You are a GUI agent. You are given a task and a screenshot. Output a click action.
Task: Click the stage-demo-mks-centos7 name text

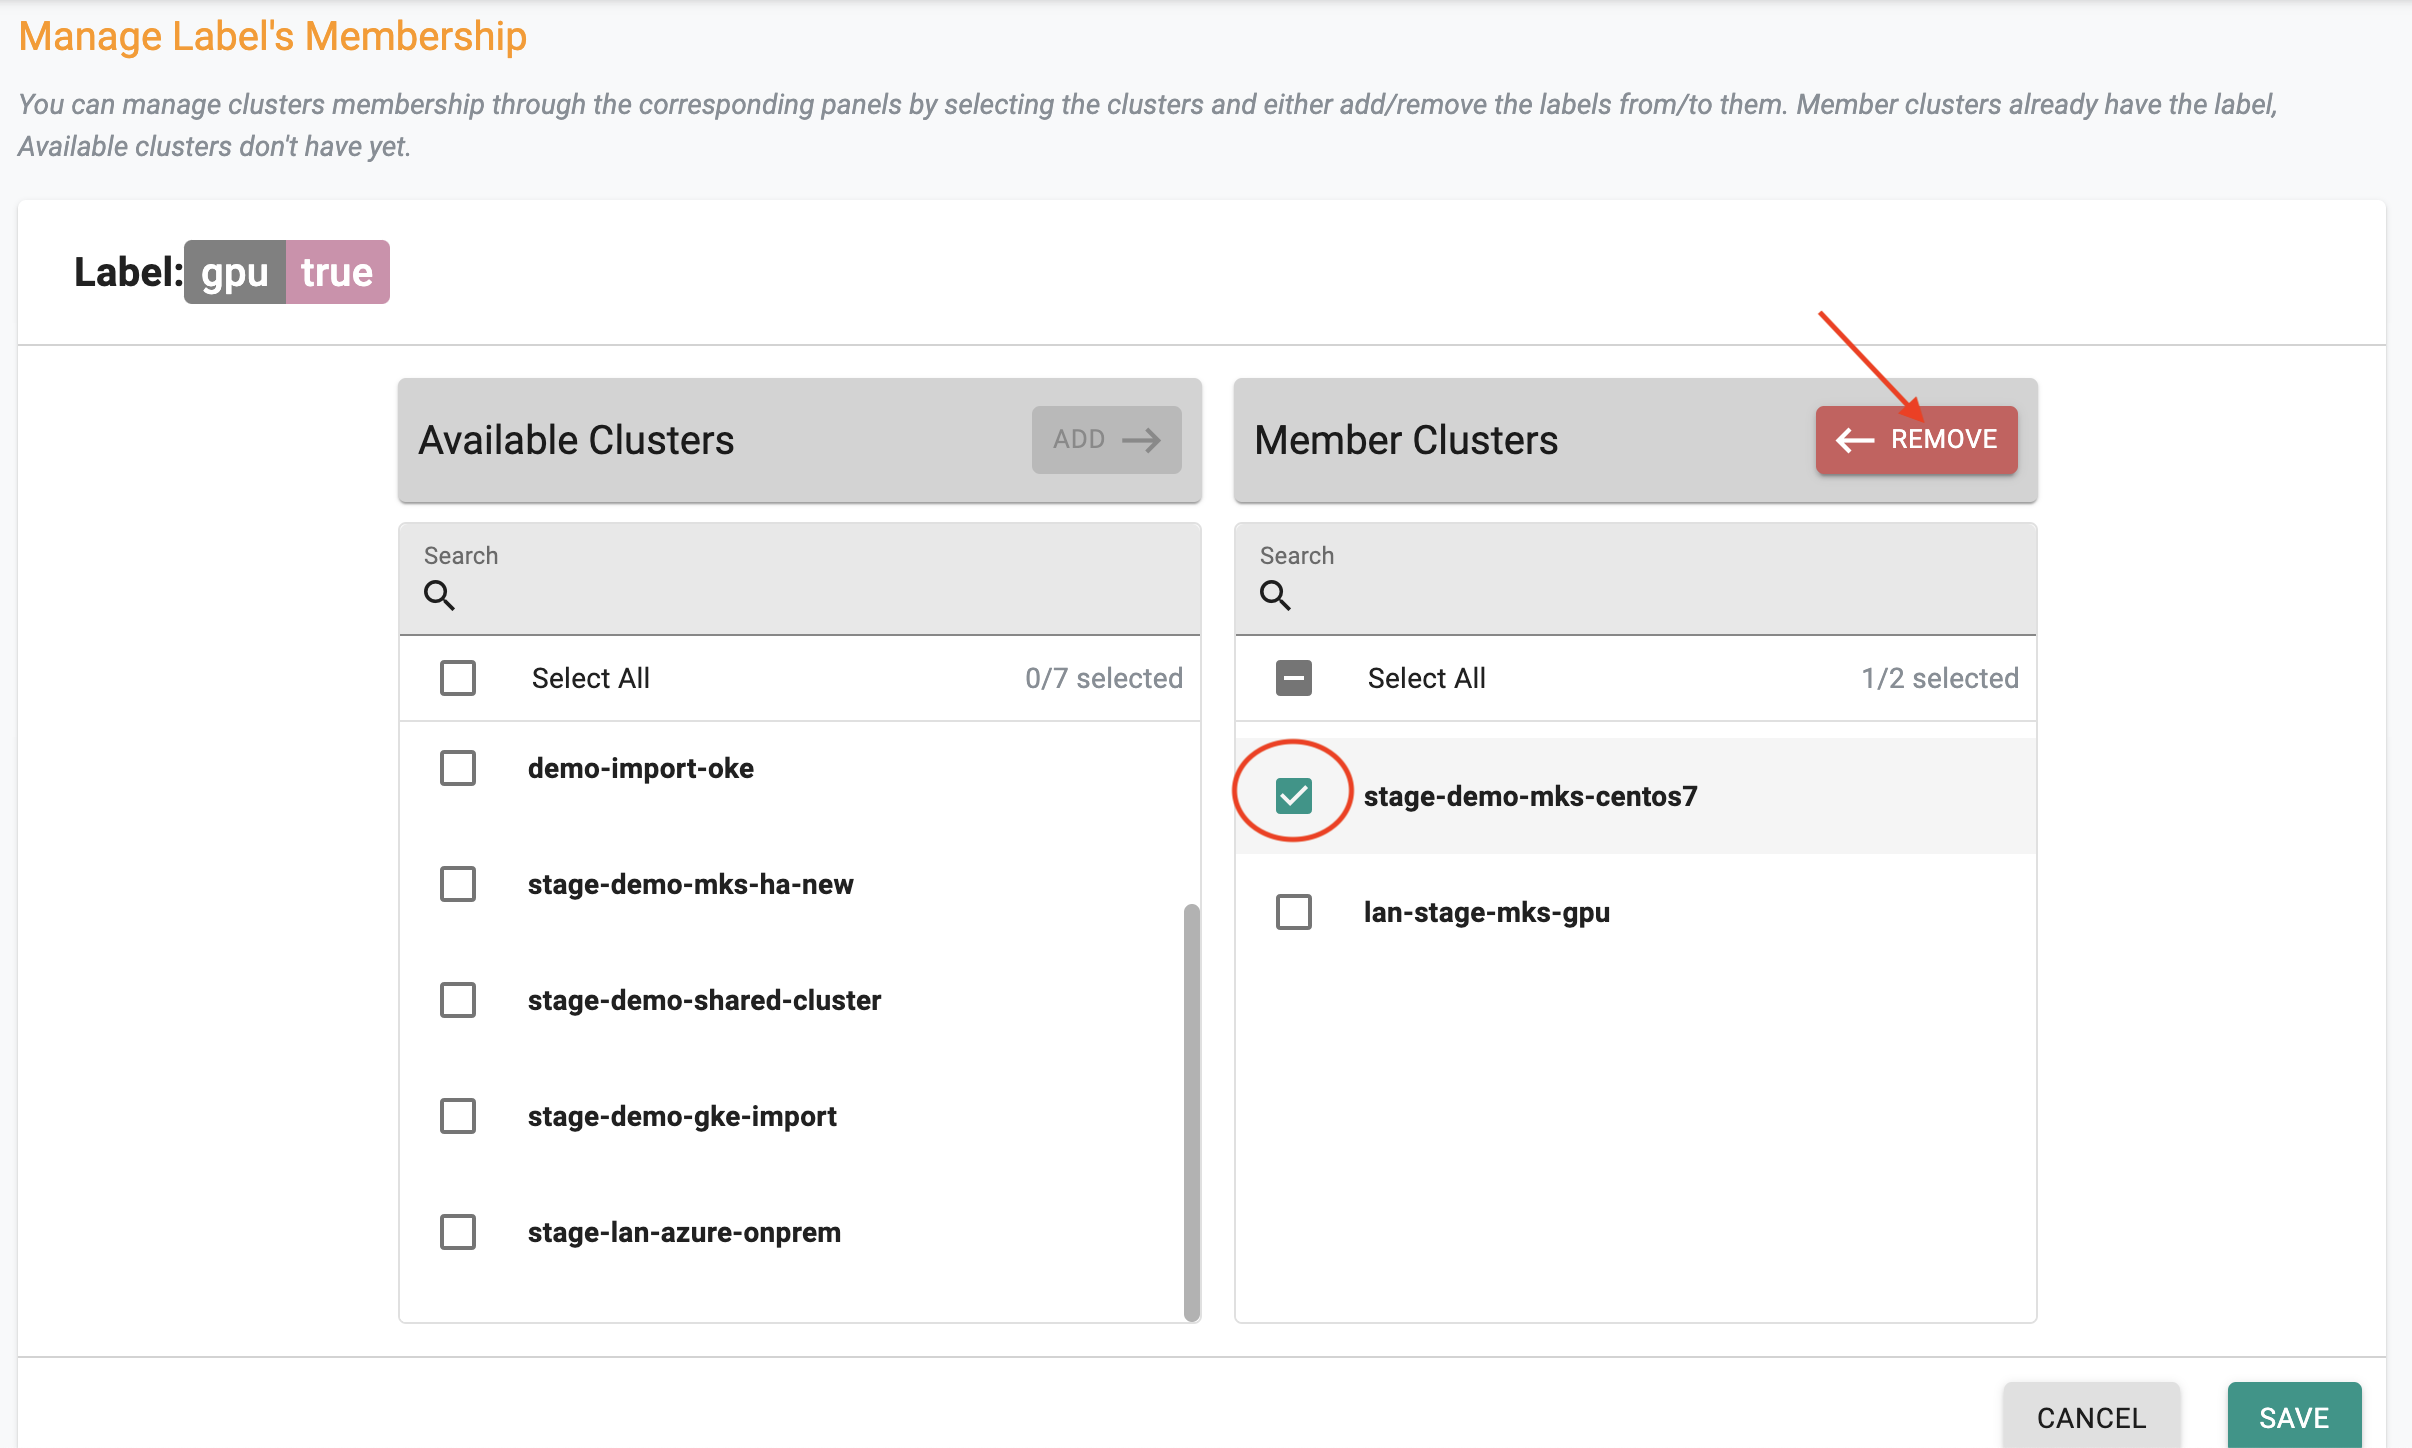(1530, 796)
